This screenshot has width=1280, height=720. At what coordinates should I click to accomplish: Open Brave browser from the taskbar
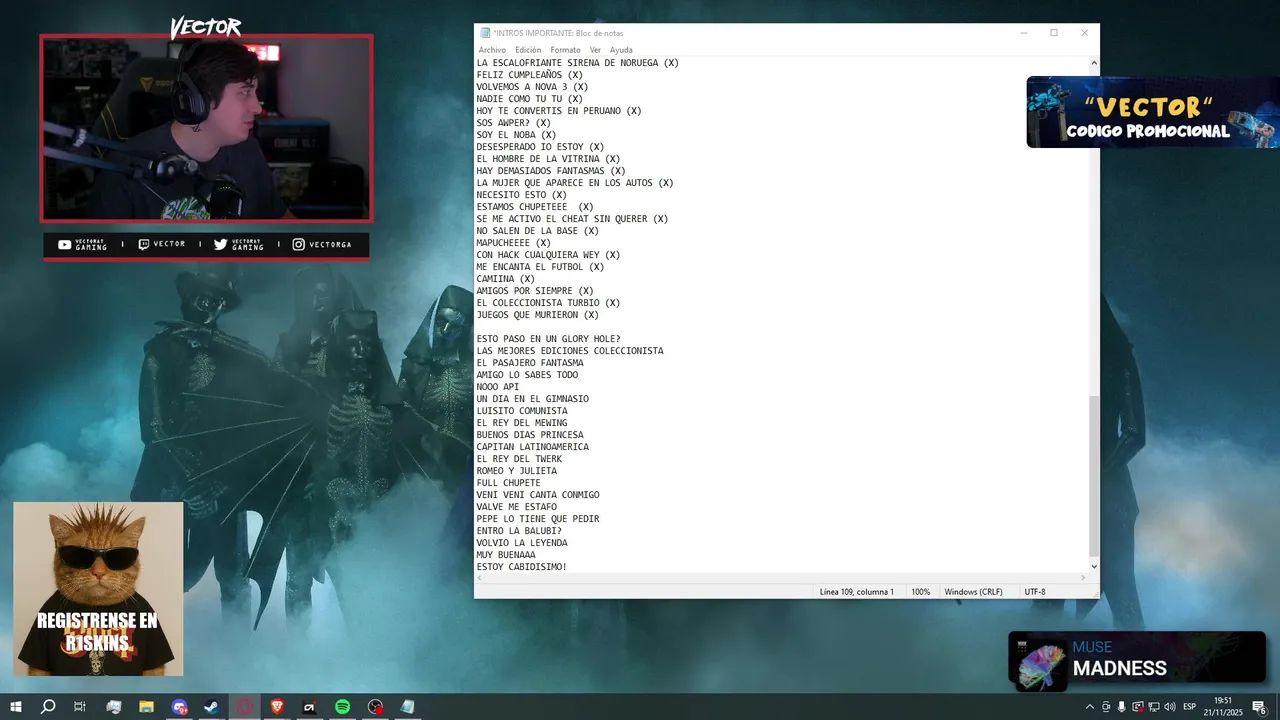(277, 707)
